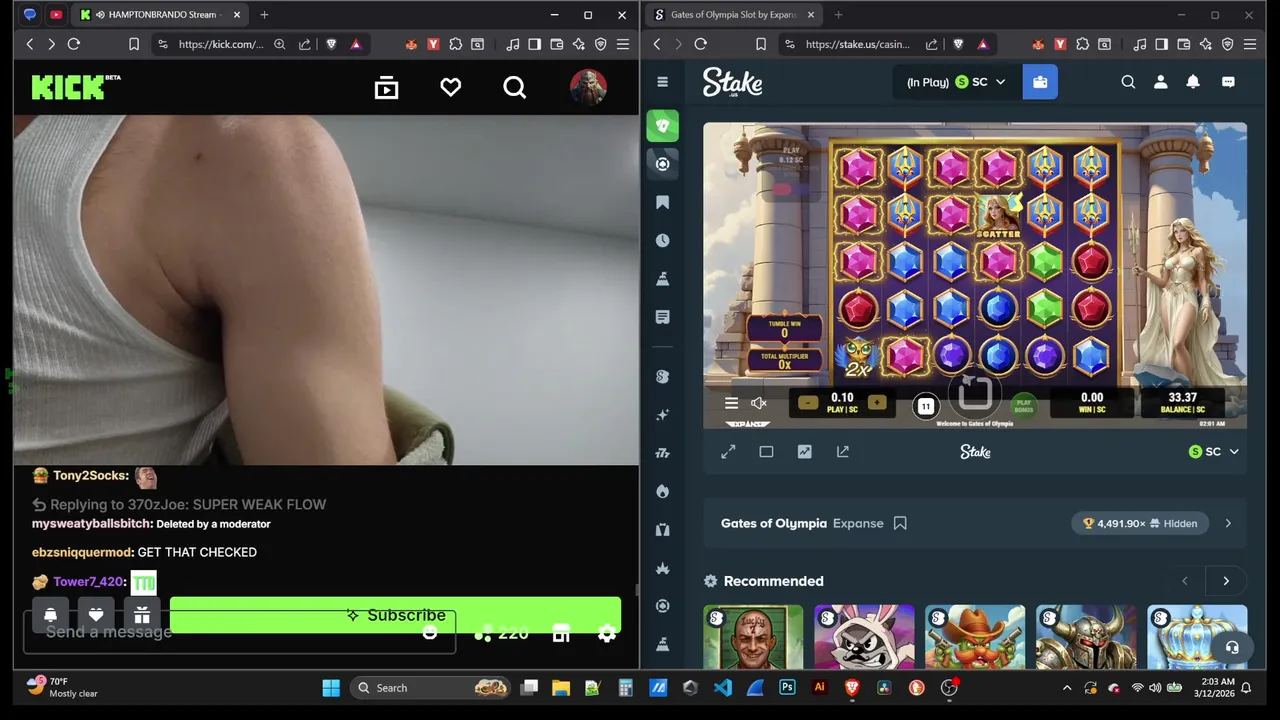Click the taskbar Search box
Image resolution: width=1280 pixels, height=720 pixels.
pyautogui.click(x=432, y=687)
